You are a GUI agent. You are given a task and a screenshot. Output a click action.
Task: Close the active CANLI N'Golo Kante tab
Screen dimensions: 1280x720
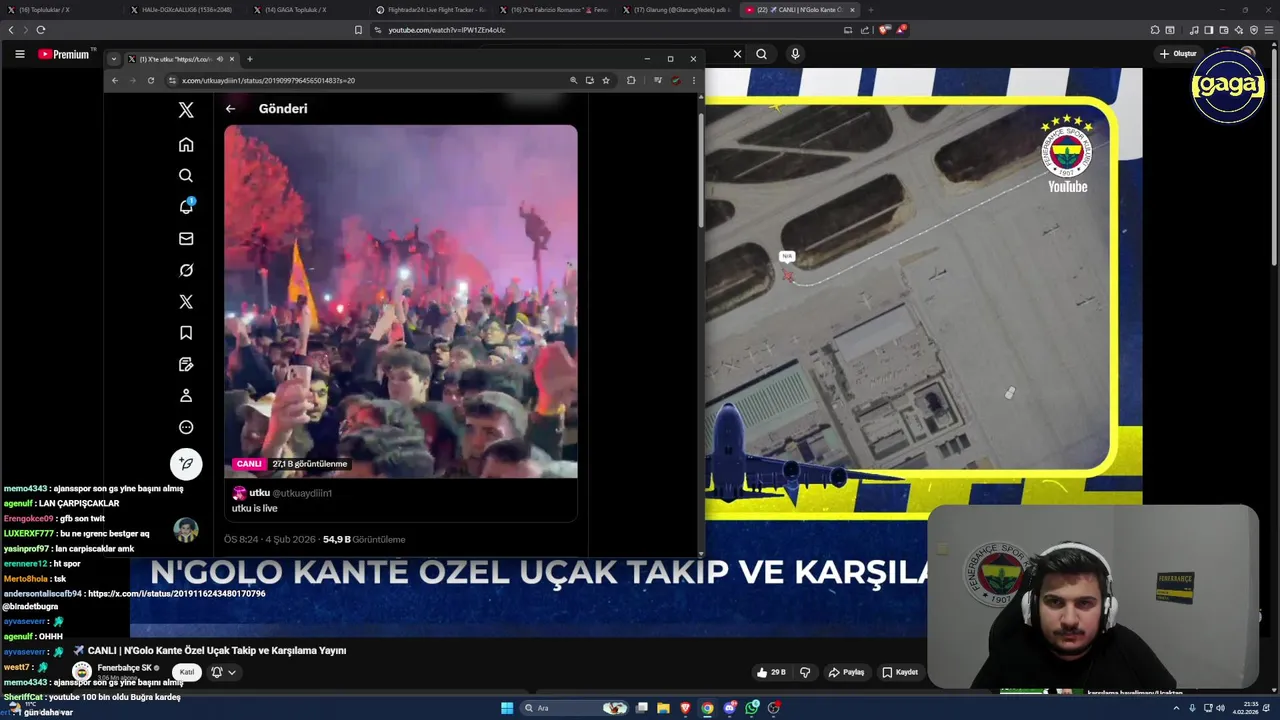click(x=852, y=10)
